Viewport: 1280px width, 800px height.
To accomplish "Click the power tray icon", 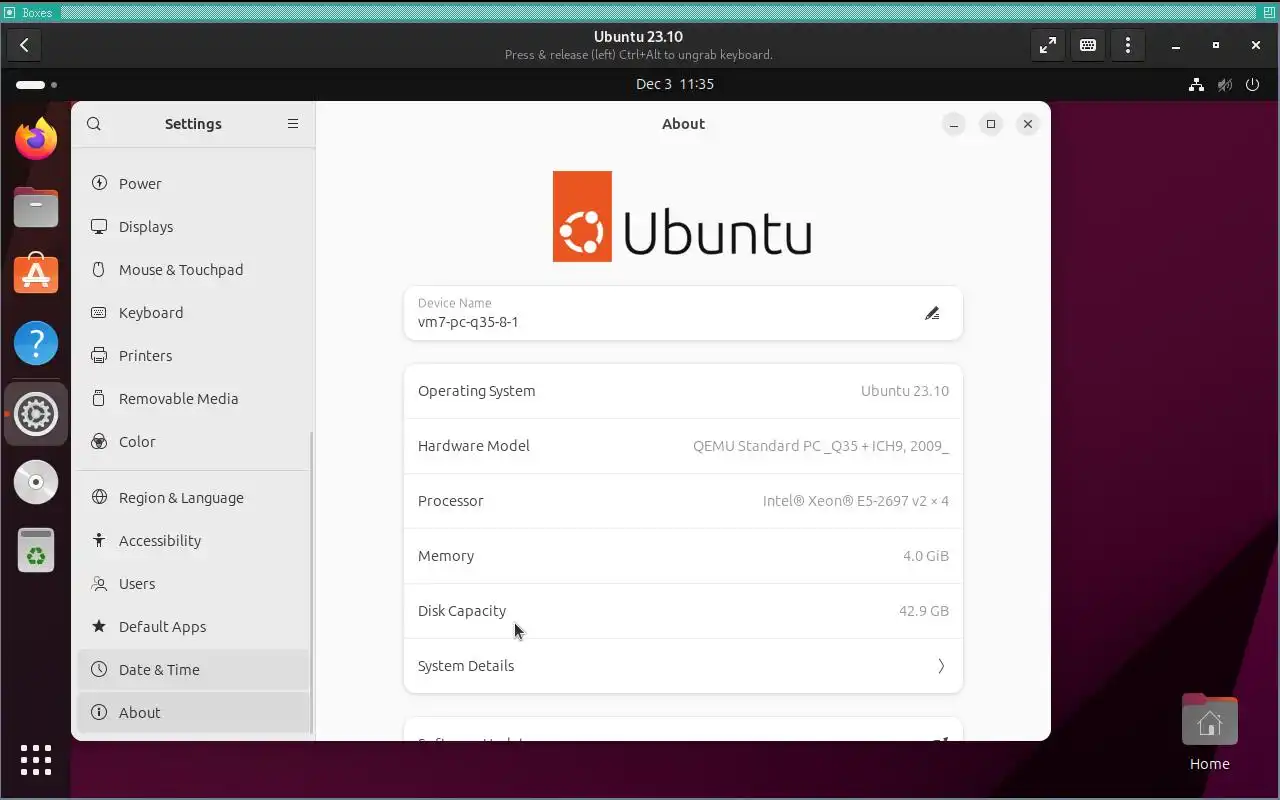I will tap(1252, 85).
